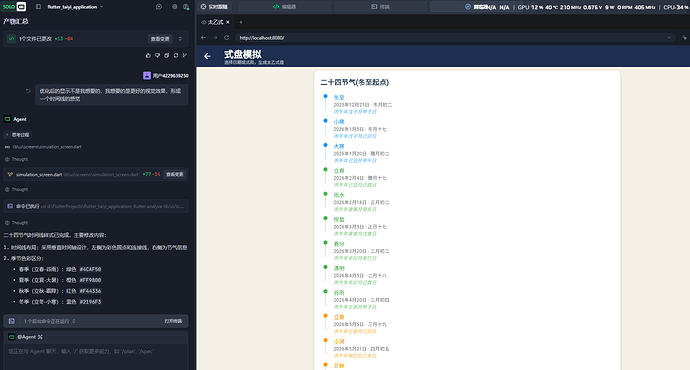
Task: Open the simulation_screen.dart file change row
Action: click(95, 175)
